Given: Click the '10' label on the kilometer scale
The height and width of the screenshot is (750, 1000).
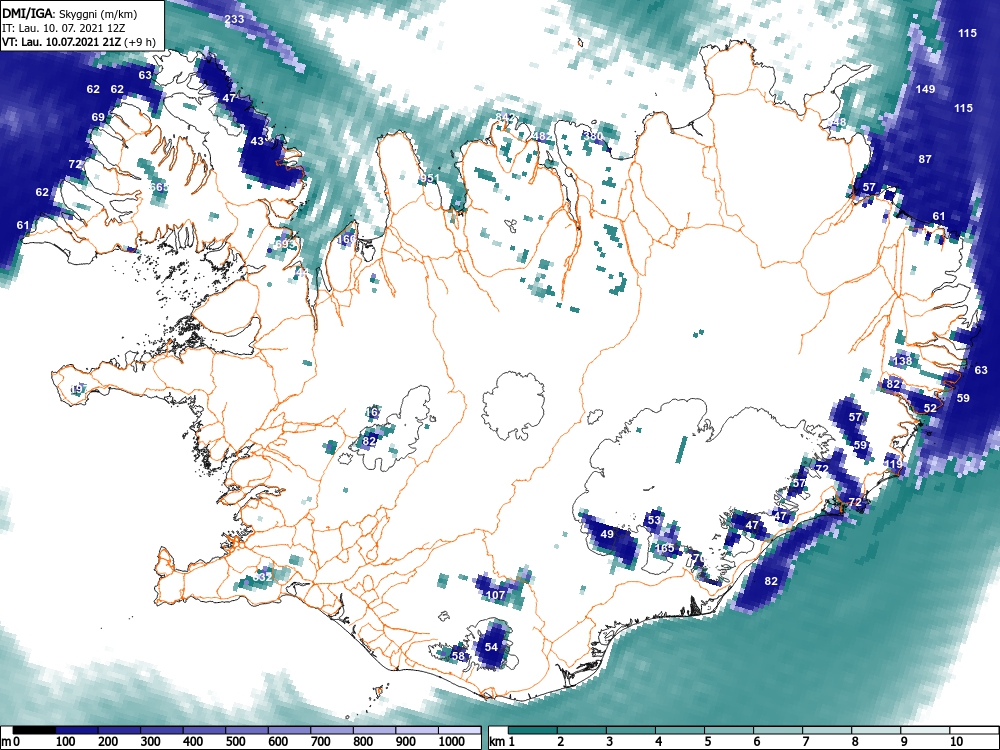Looking at the screenshot, I should 955,742.
